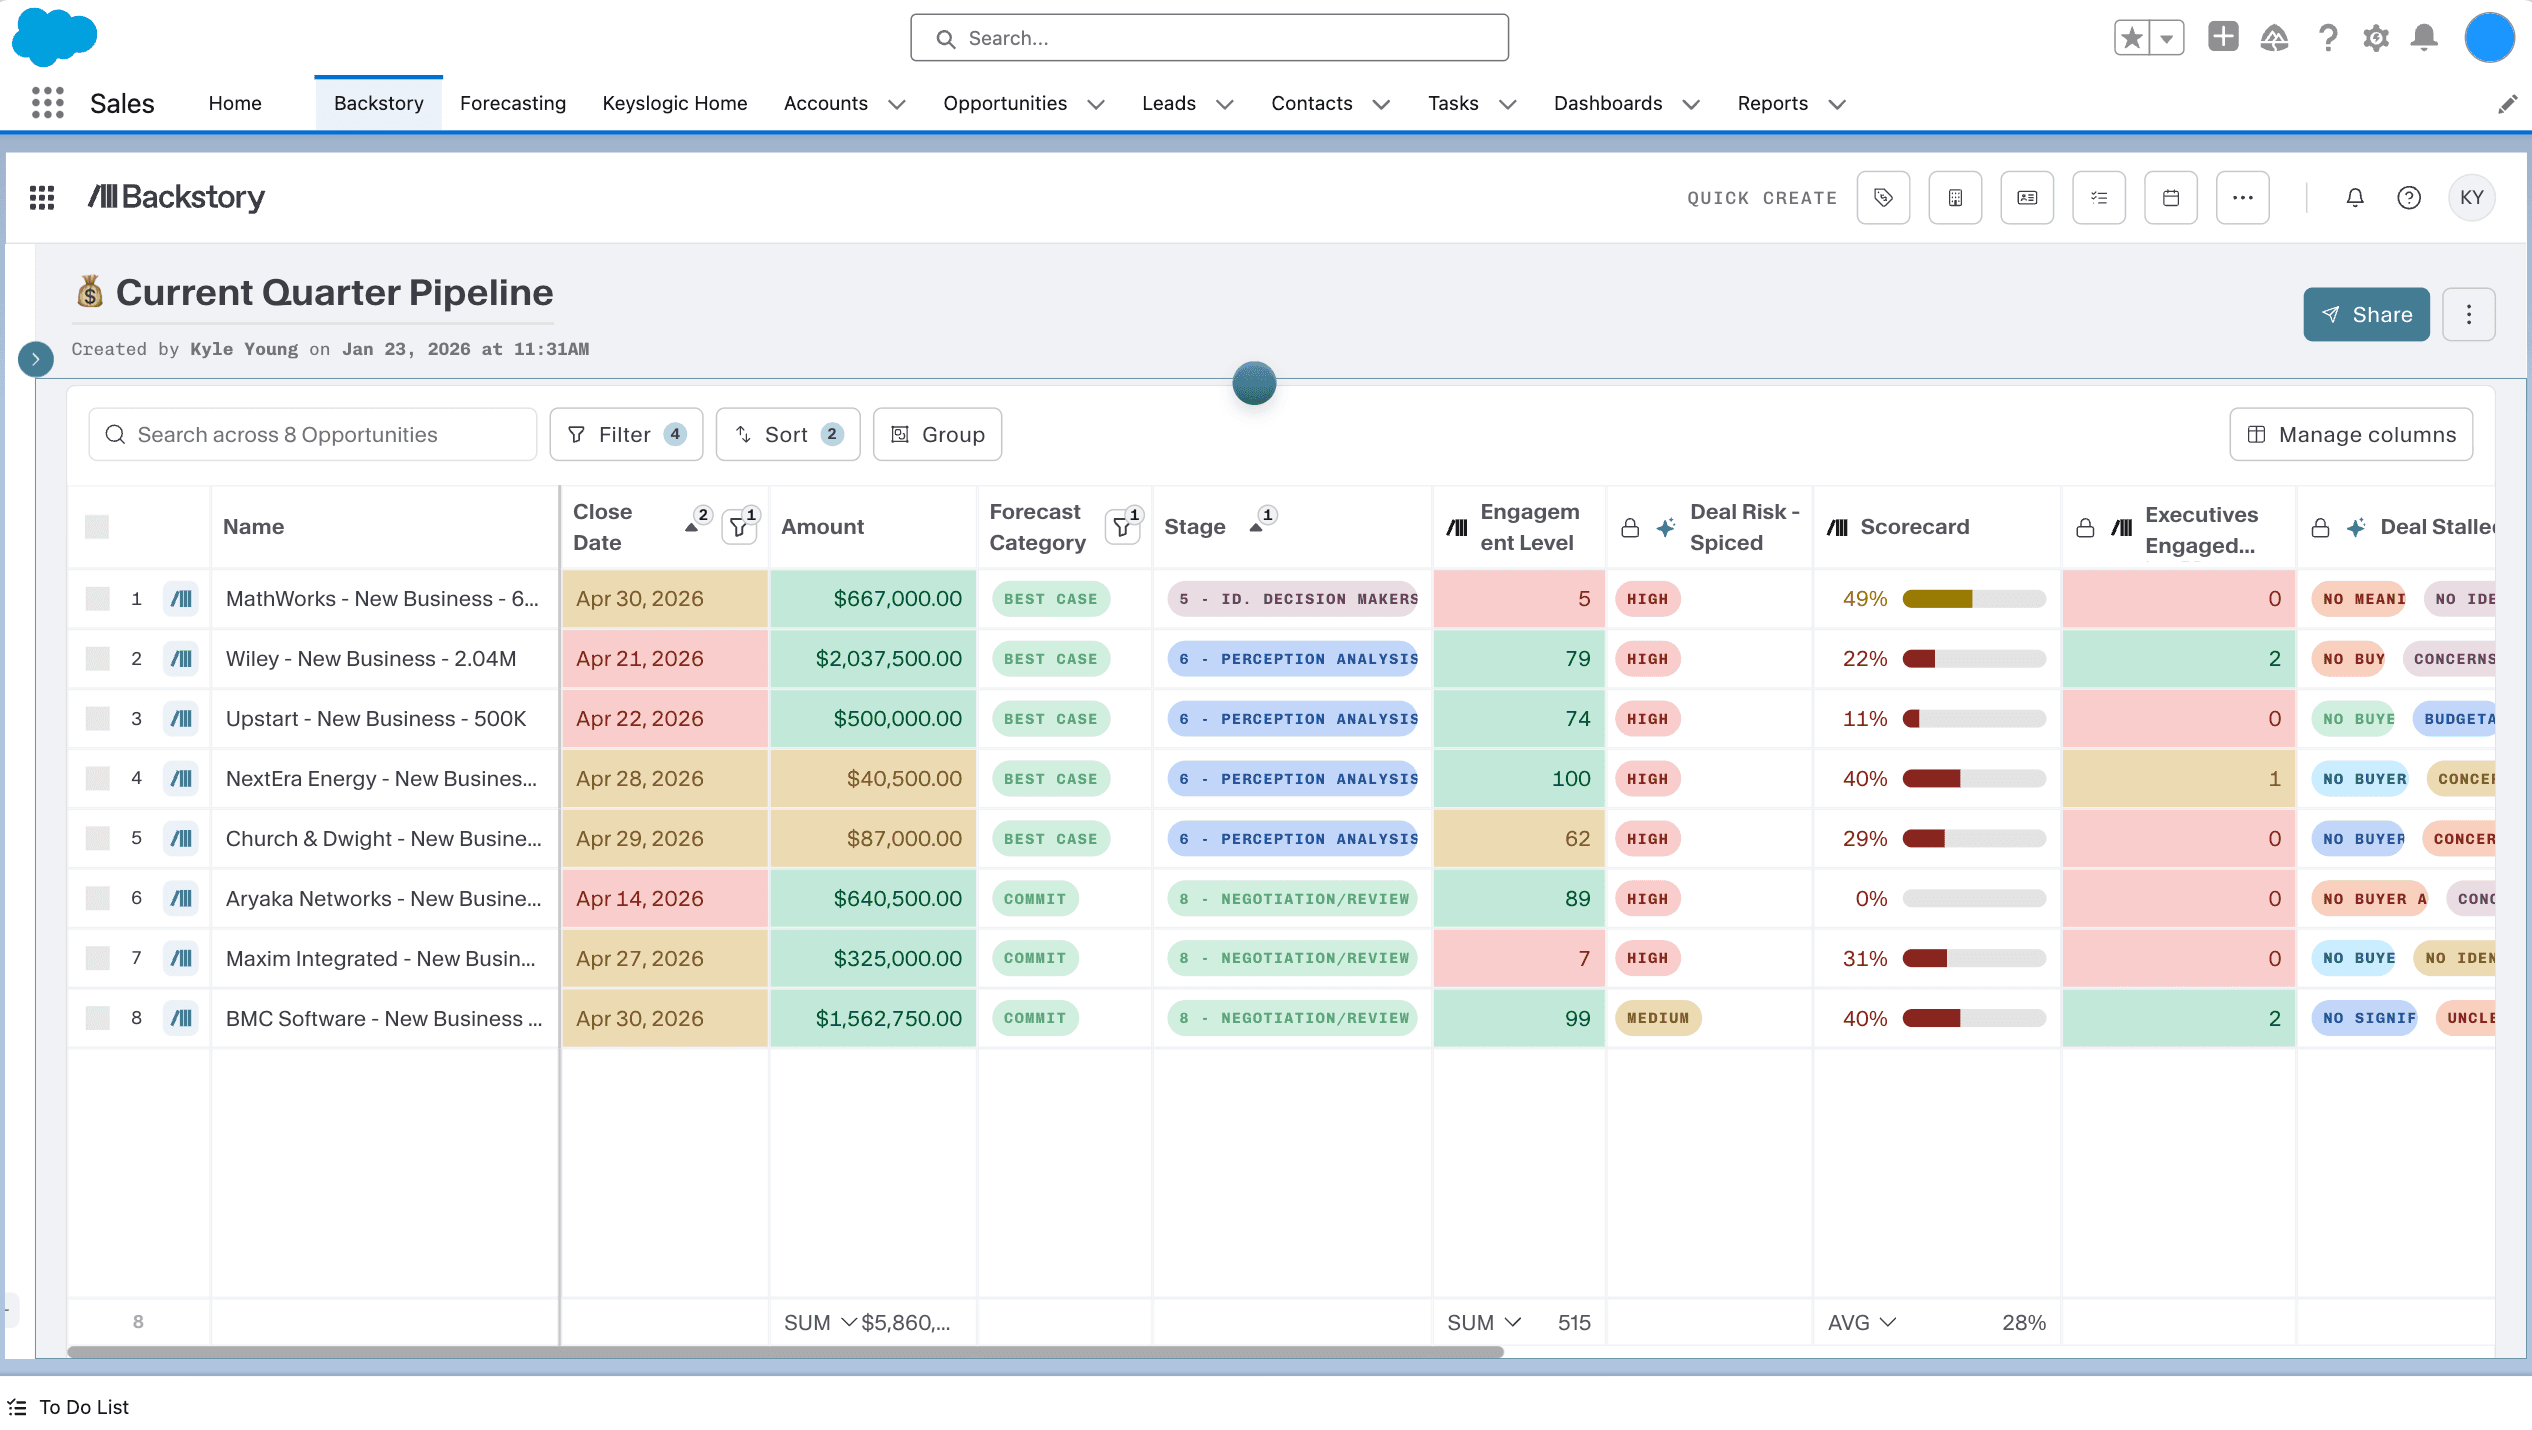The image size is (2532, 1430).
Task: Check the Upstart row checkbox
Action: point(97,718)
